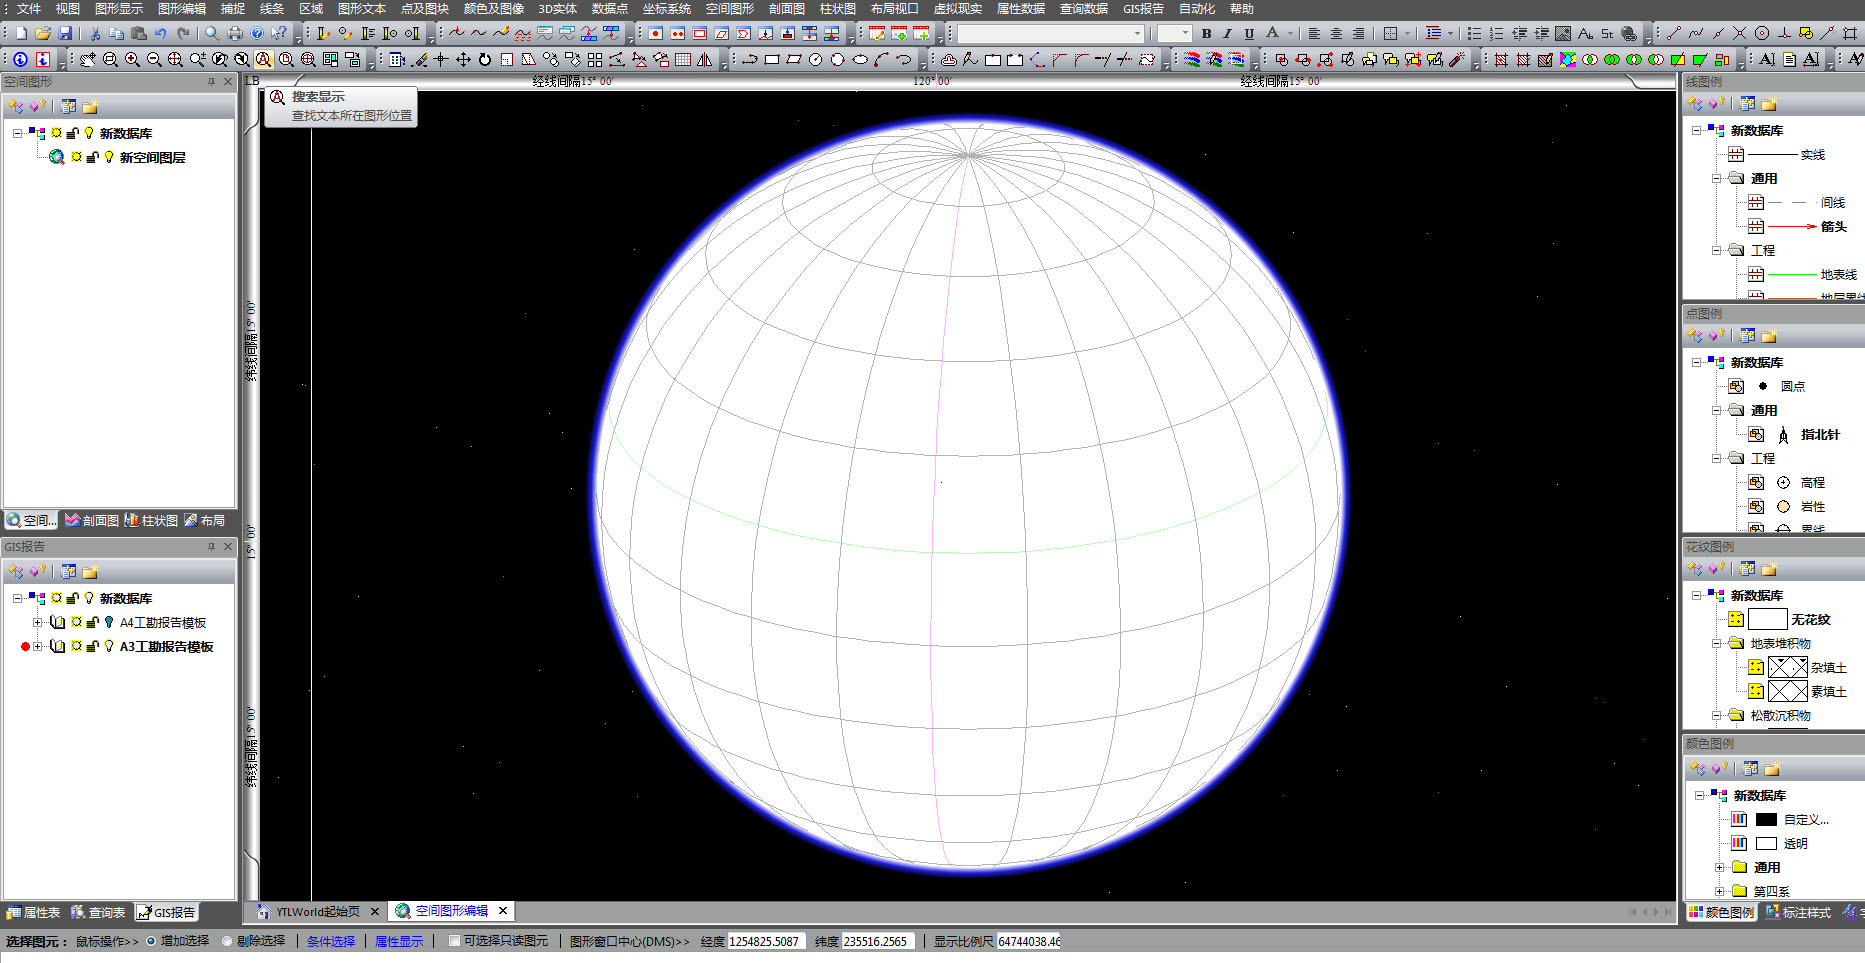The height and width of the screenshot is (963, 1865).
Task: Click 图形窗口中心(DMS)>> button
Action: point(630,941)
